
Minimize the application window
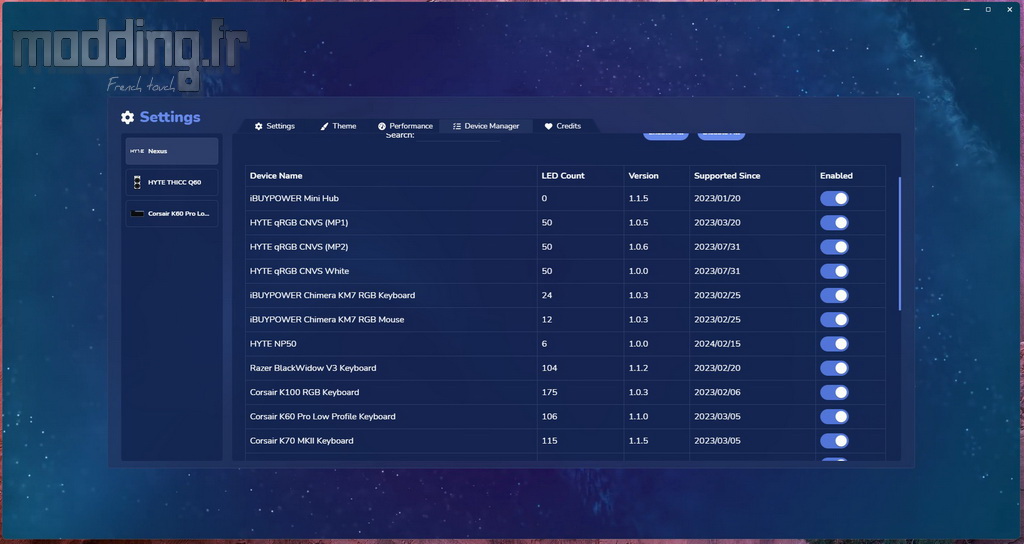tap(967, 9)
